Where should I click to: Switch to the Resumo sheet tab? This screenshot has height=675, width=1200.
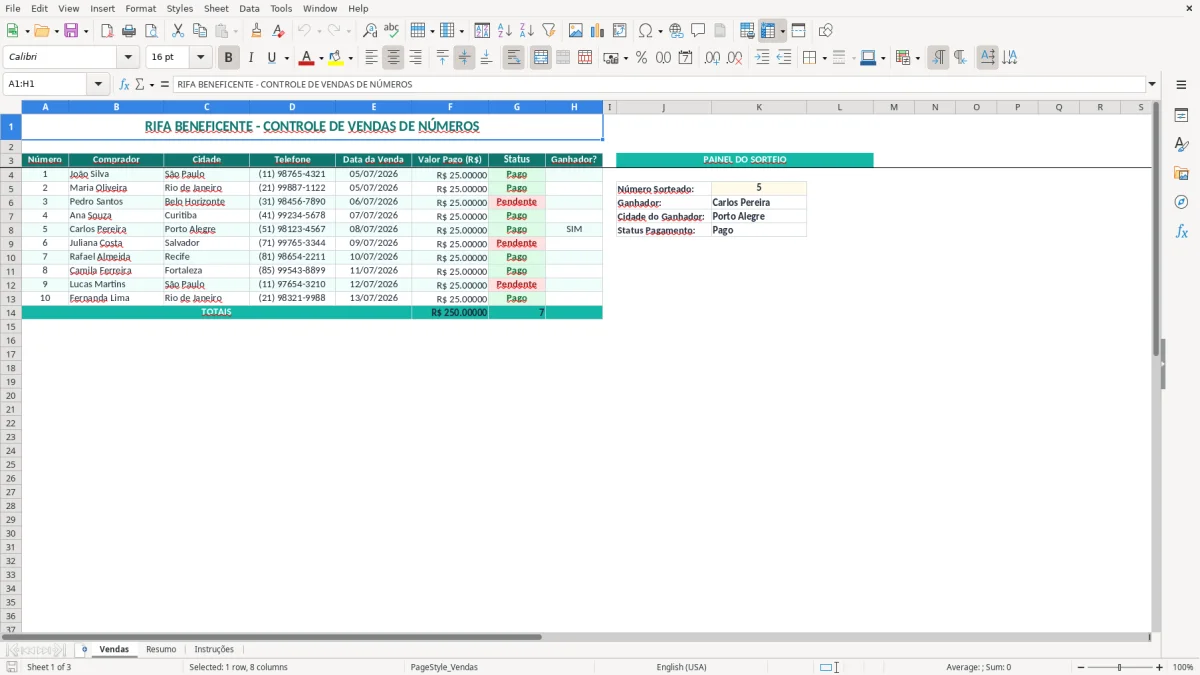click(x=161, y=649)
